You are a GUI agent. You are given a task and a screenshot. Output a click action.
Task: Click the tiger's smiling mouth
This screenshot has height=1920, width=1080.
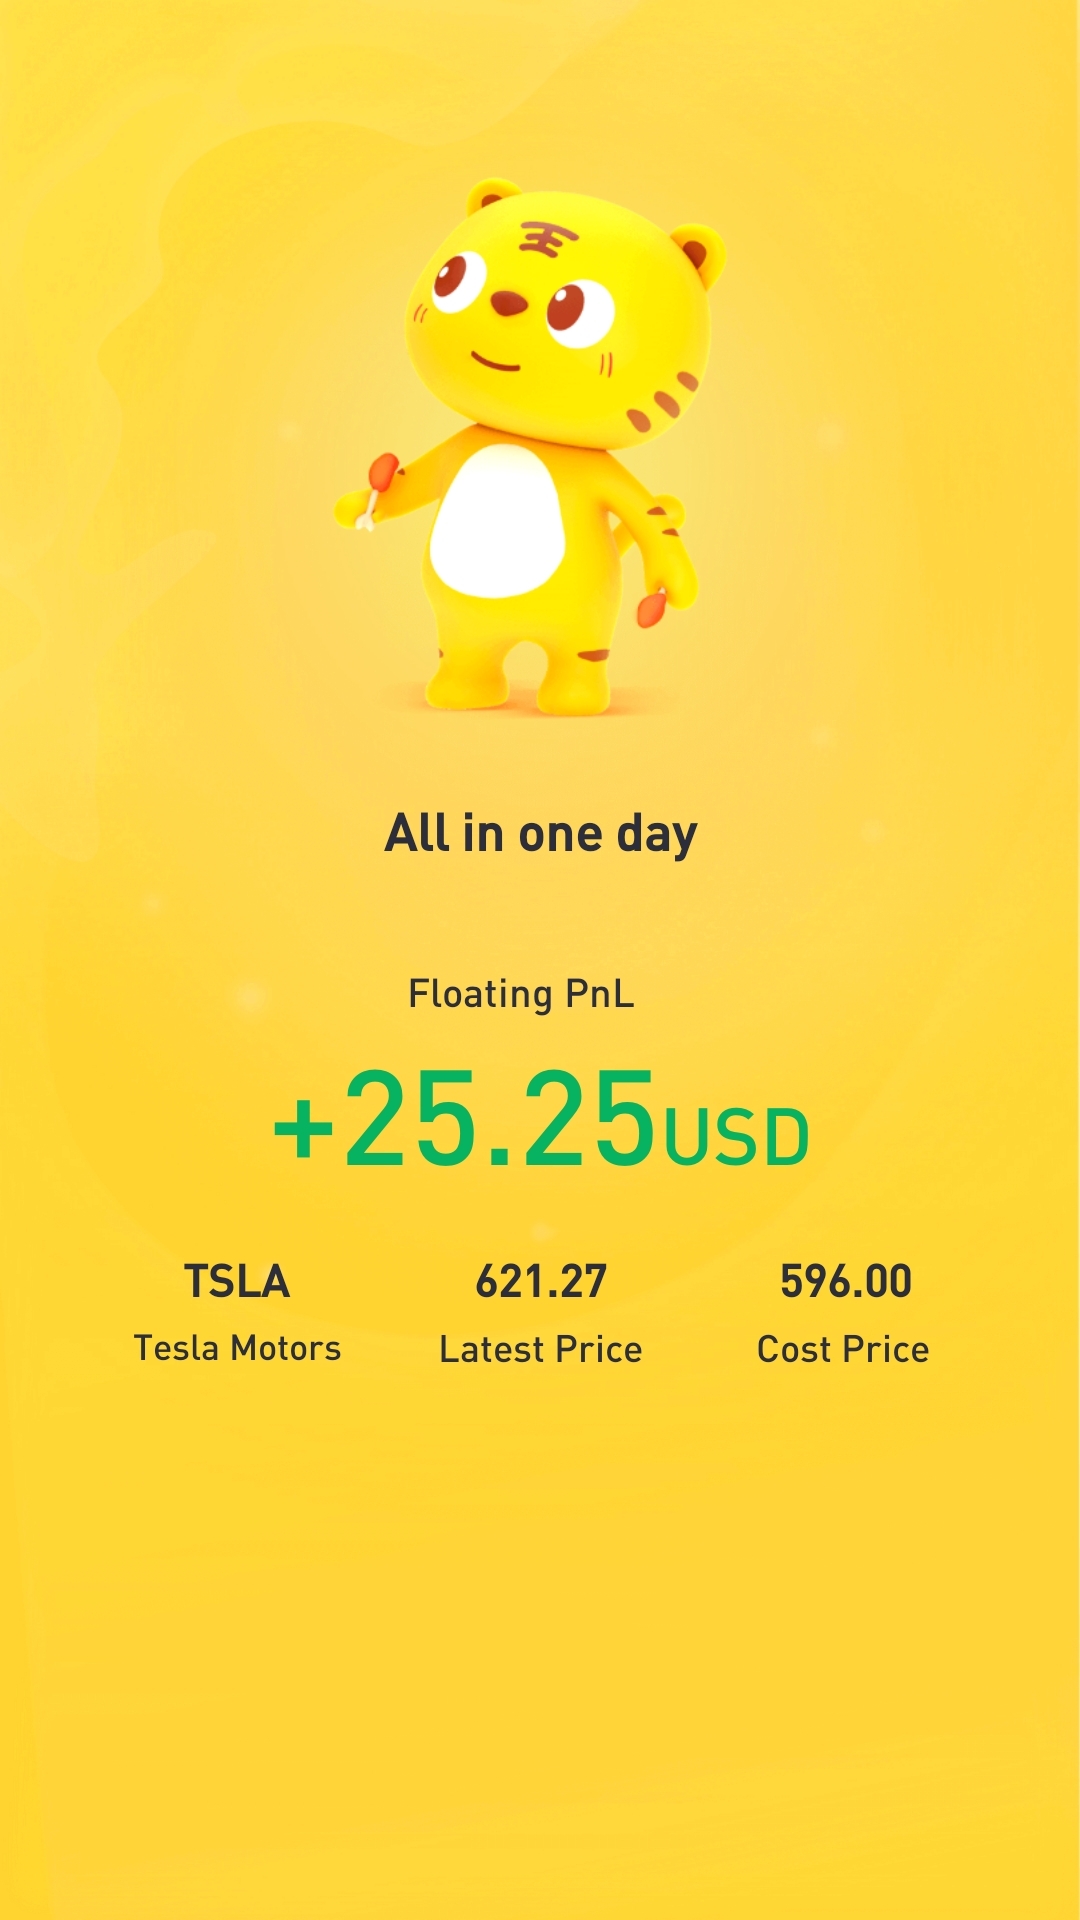click(x=495, y=362)
